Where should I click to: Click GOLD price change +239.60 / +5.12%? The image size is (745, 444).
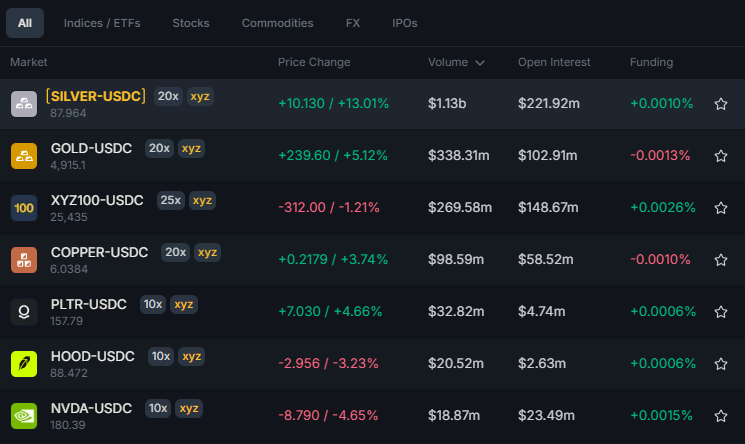pos(333,155)
